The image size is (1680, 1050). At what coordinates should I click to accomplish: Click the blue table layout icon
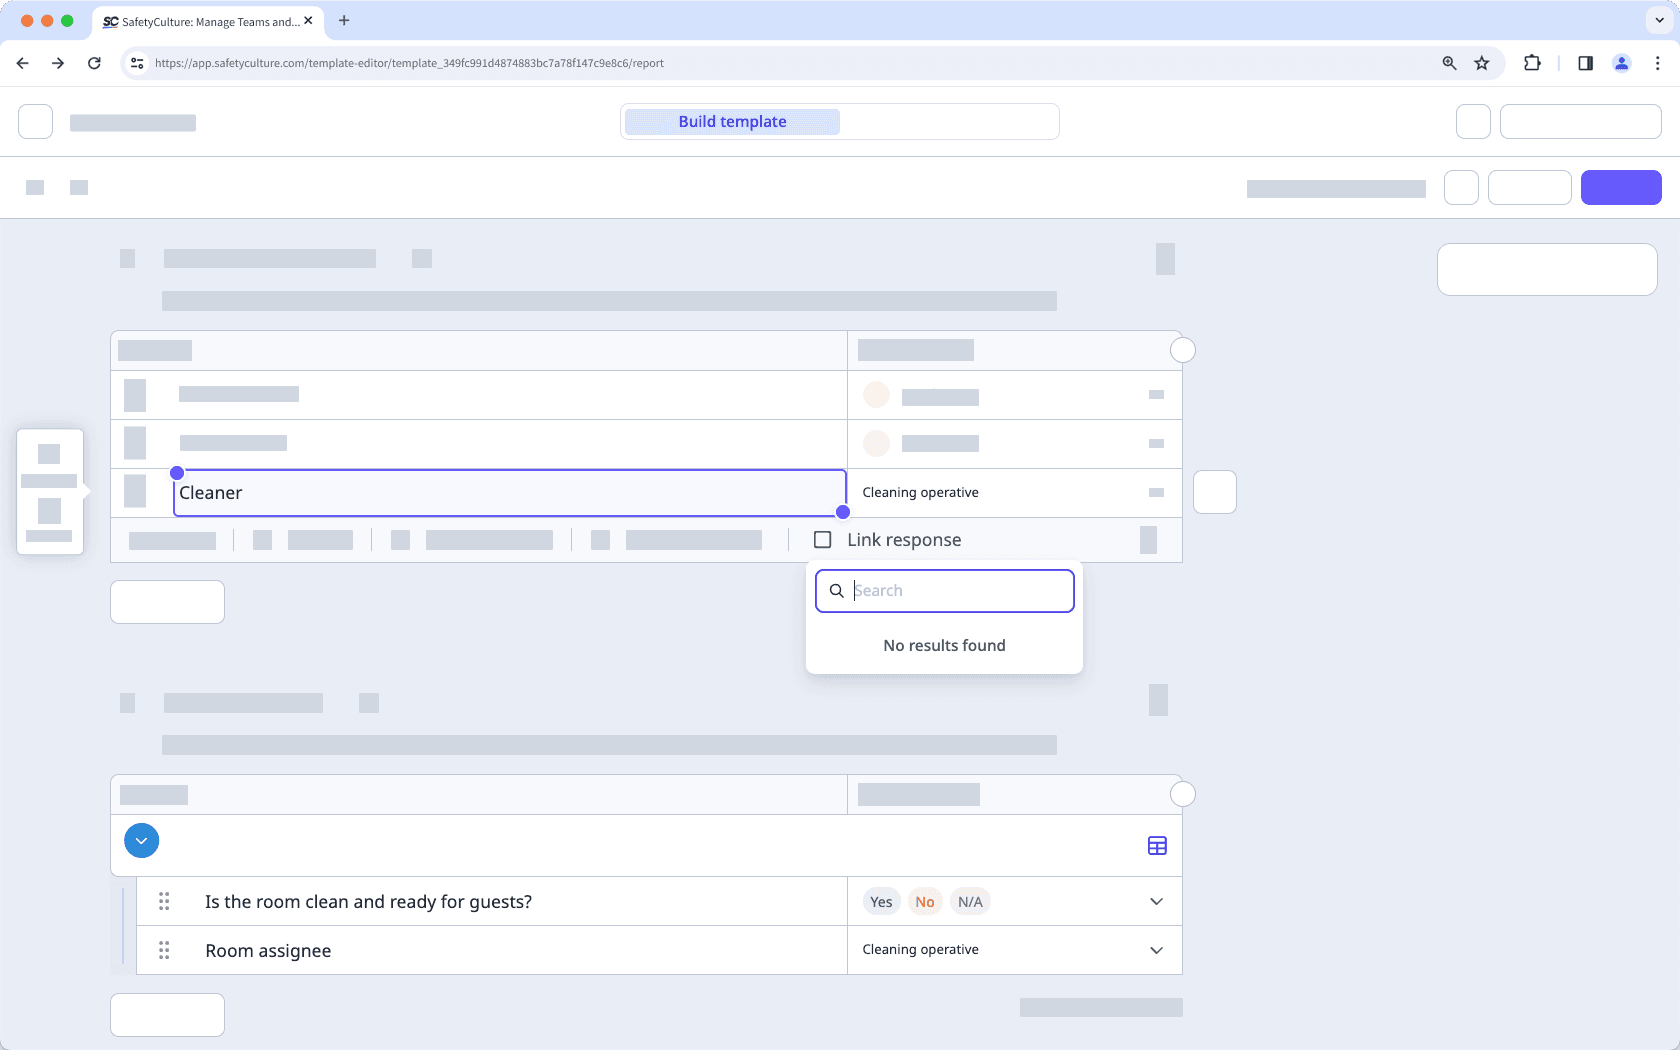pyautogui.click(x=1157, y=845)
